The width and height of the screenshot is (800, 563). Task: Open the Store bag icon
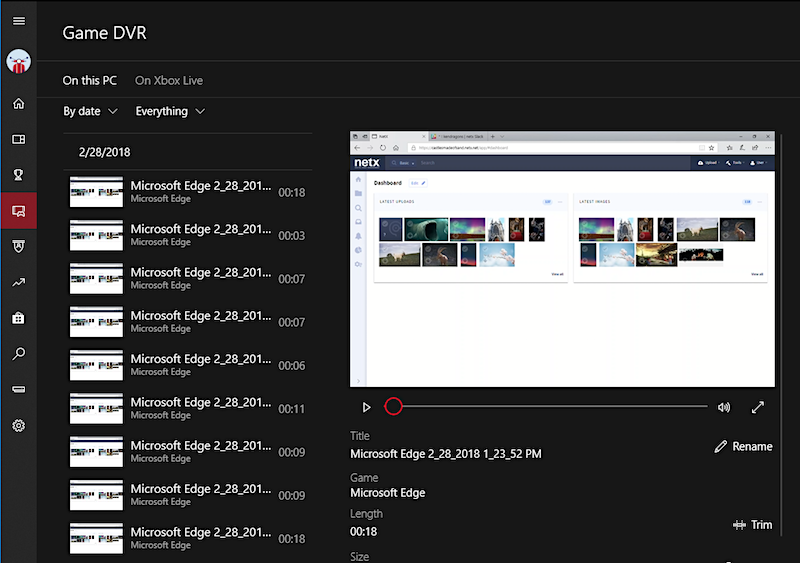(18, 318)
